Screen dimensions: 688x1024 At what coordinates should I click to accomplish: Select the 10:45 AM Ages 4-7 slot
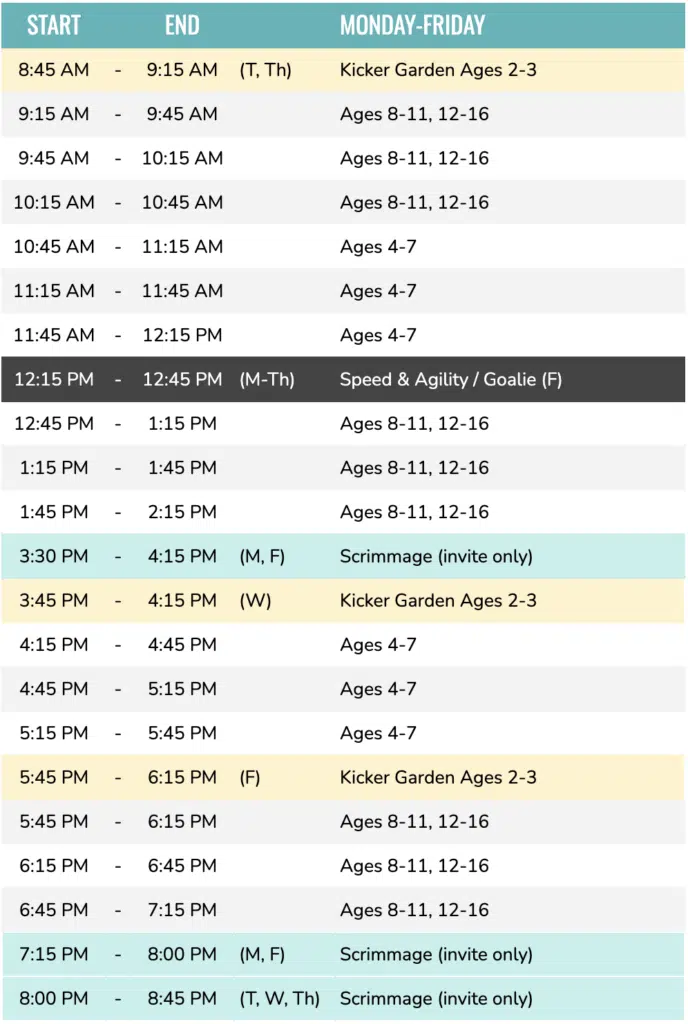point(343,247)
